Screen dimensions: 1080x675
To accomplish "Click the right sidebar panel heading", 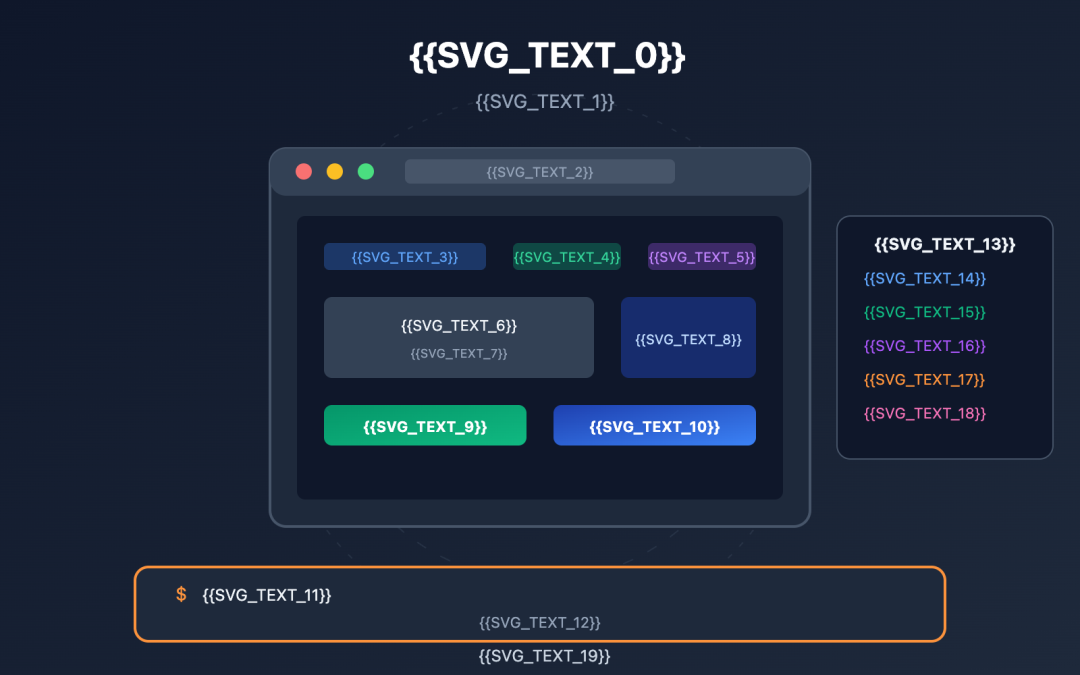I will pos(945,243).
